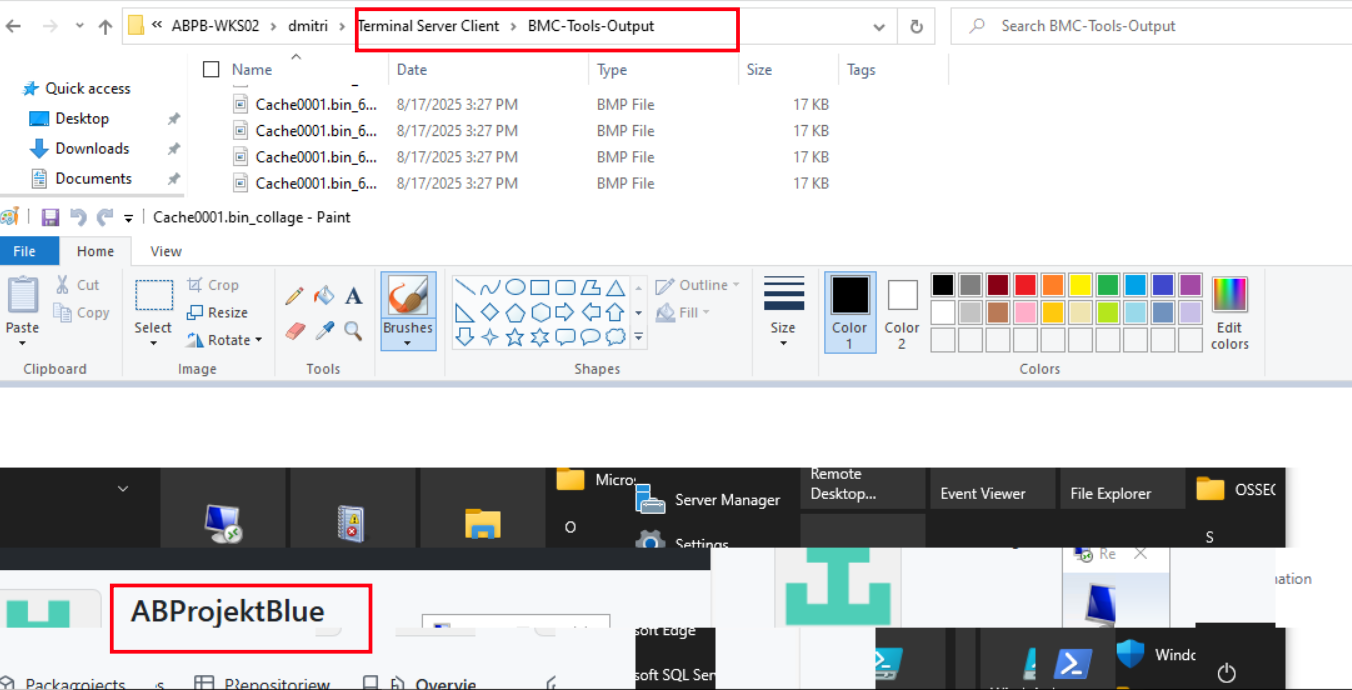
Task: Activate the Color picker eyedropper
Action: [x=324, y=330]
